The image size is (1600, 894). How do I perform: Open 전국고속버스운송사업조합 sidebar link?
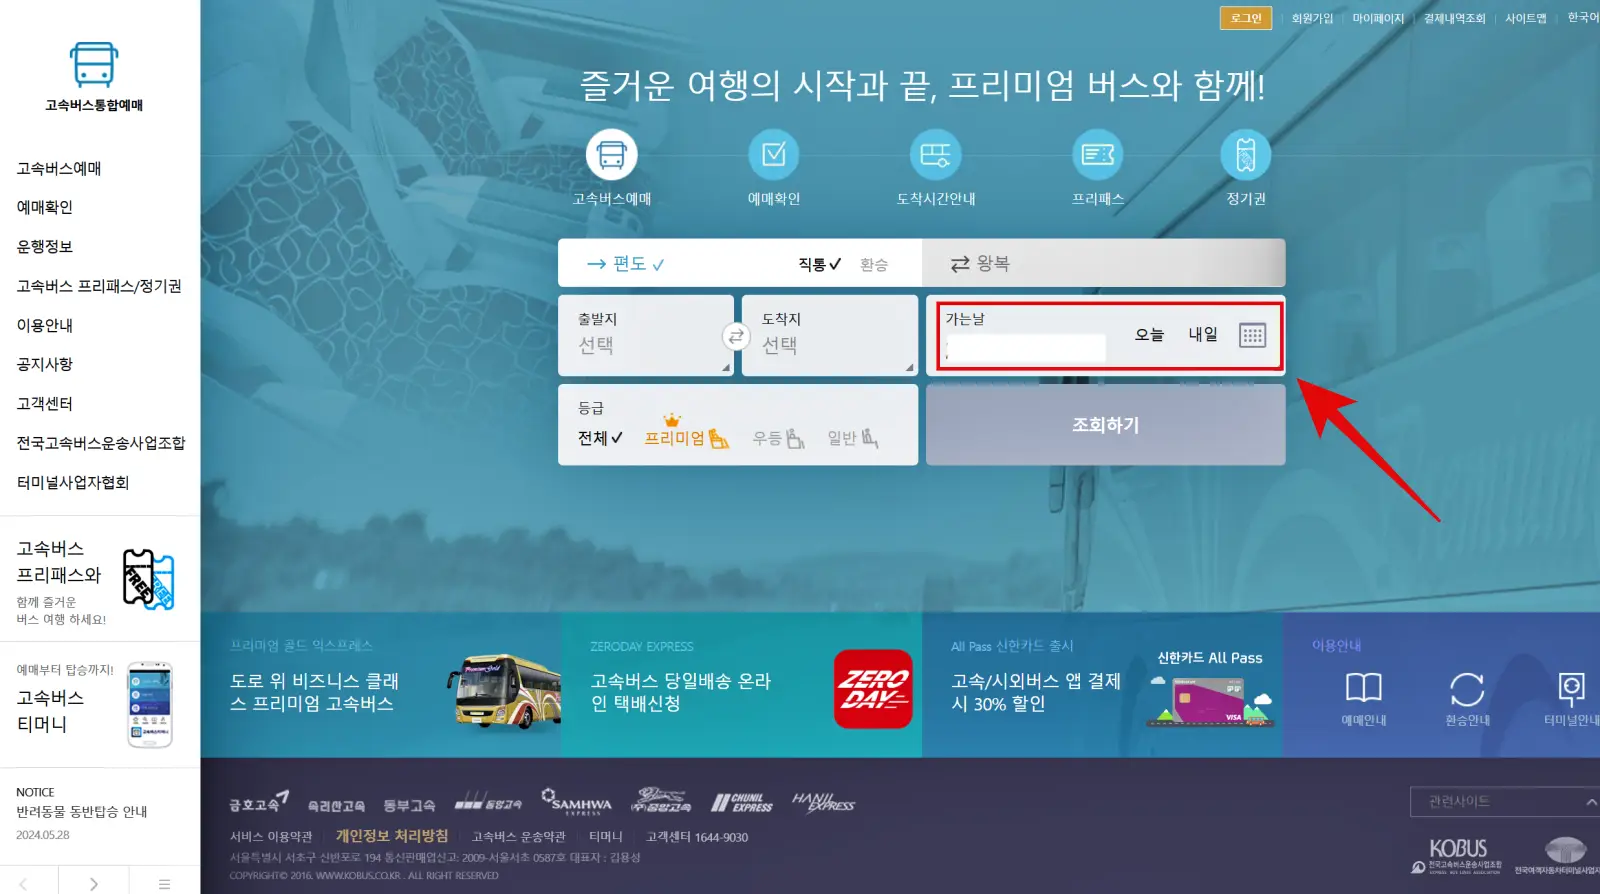pyautogui.click(x=101, y=443)
